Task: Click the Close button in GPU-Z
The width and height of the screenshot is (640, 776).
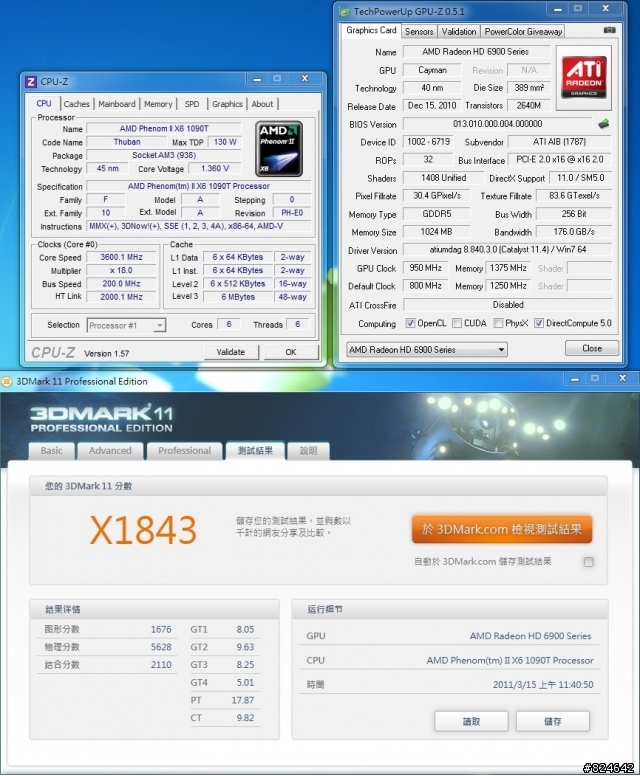Action: 592,348
